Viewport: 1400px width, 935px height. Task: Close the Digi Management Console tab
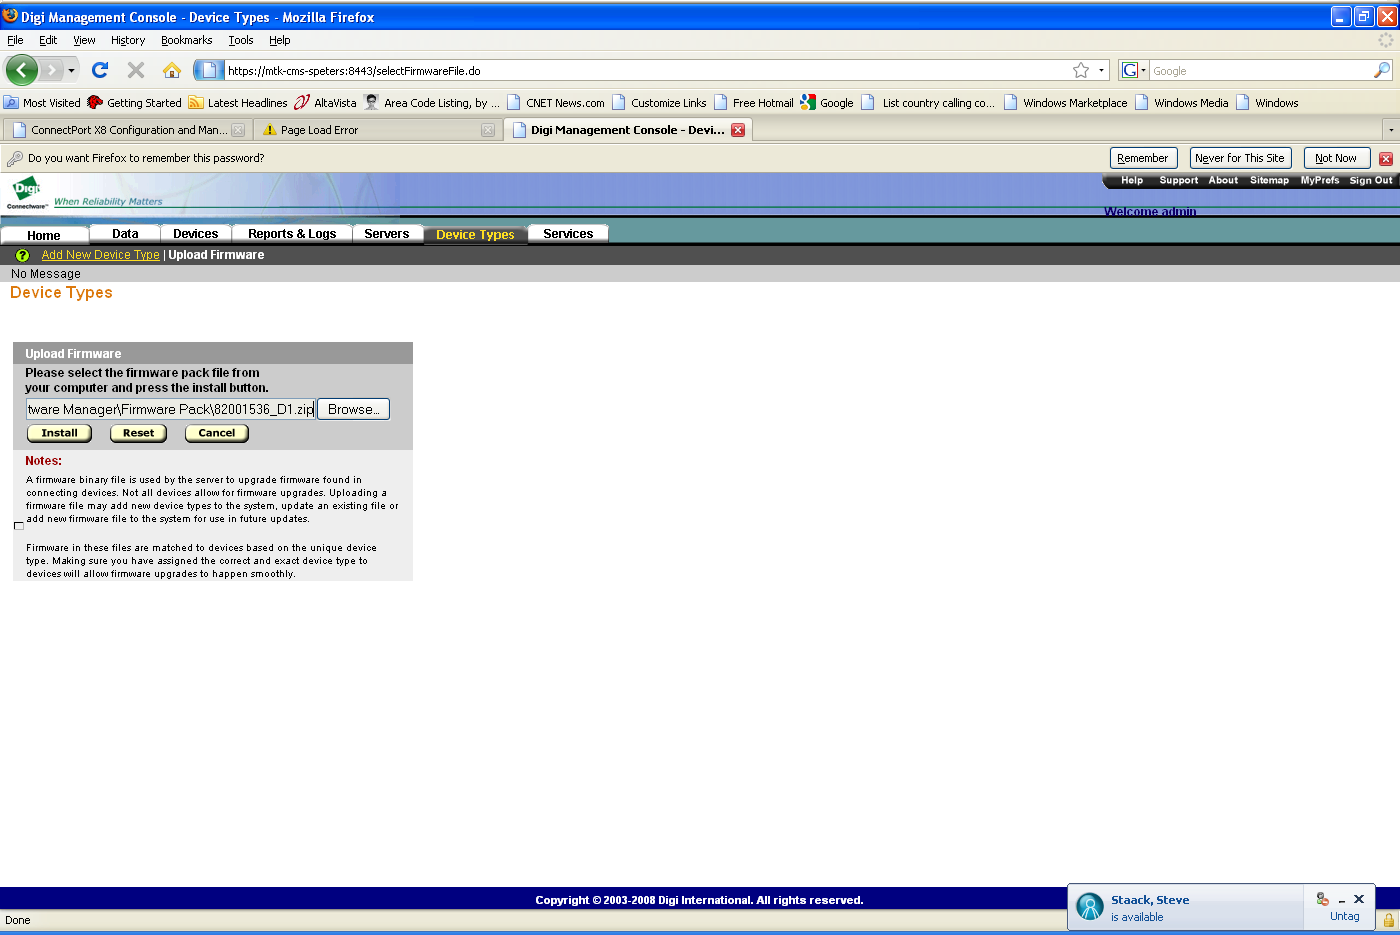pyautogui.click(x=738, y=130)
